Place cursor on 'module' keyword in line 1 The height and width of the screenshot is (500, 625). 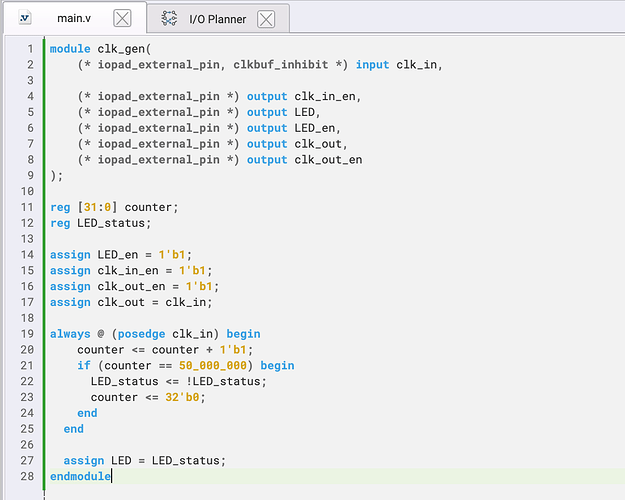click(70, 49)
